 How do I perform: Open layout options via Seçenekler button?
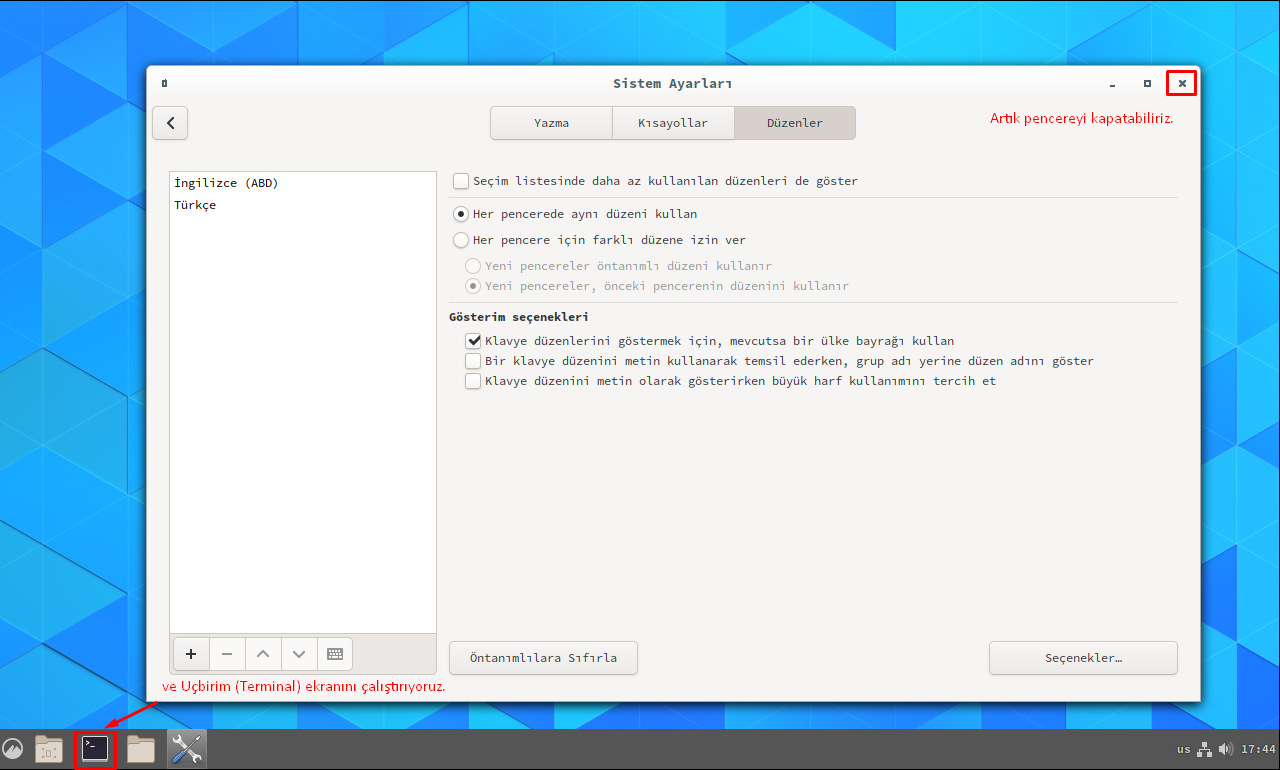pyautogui.click(x=1083, y=657)
